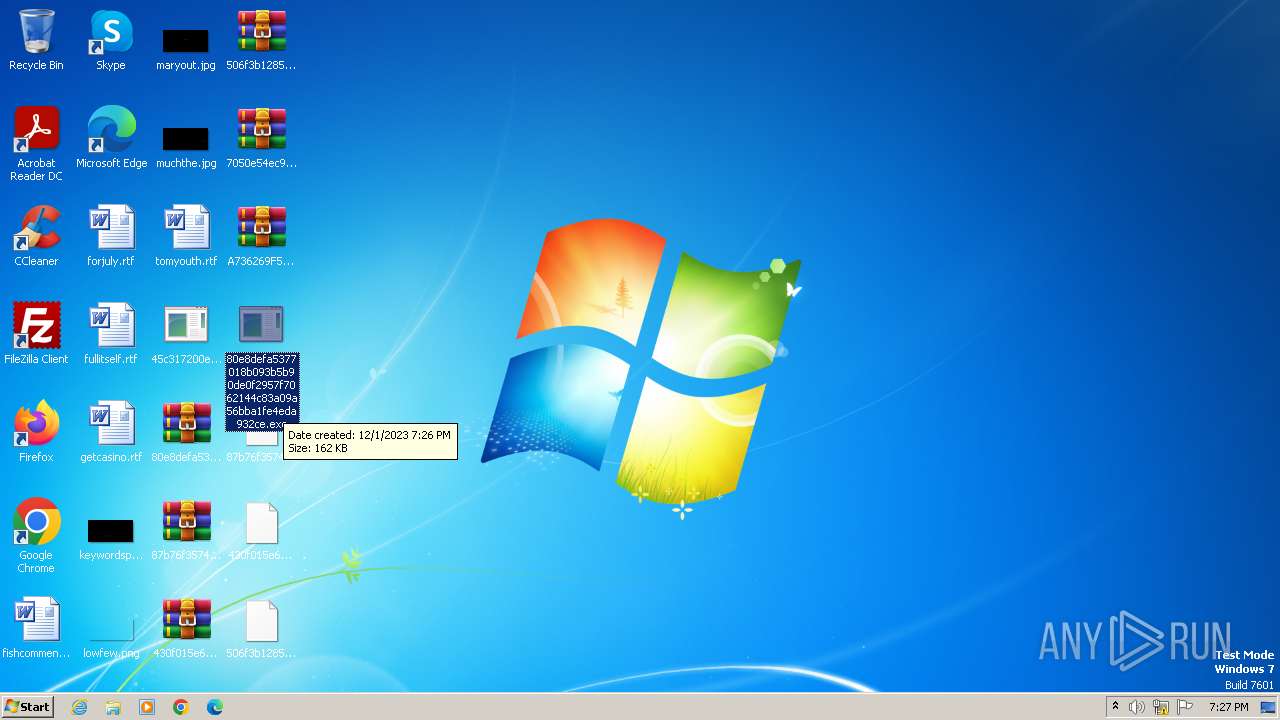Select the 430f015e6... blank file icon
The image size is (1280, 720).
pos(261,530)
